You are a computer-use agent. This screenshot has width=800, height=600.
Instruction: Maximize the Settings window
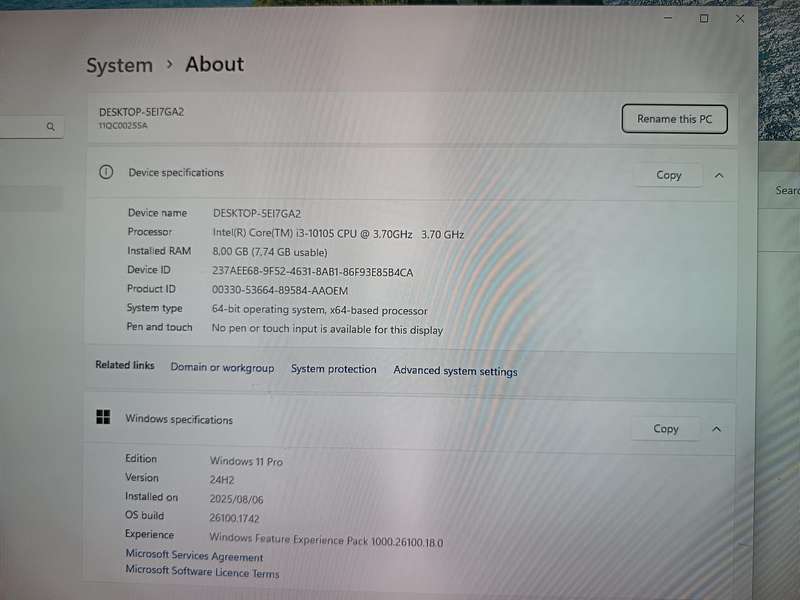click(704, 18)
